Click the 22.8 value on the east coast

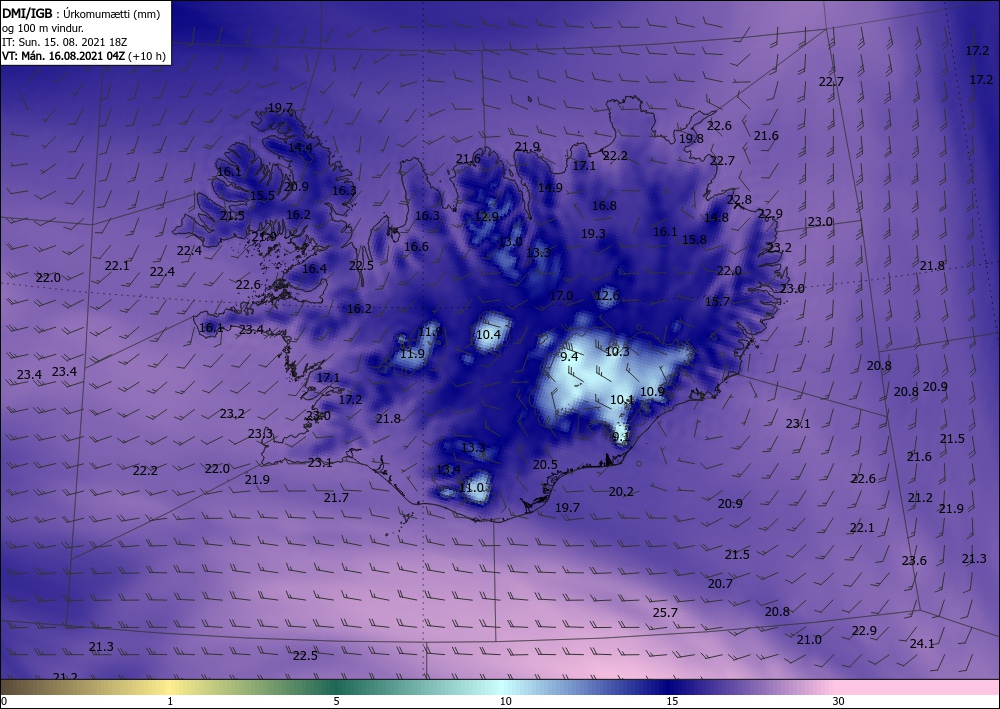coord(739,200)
